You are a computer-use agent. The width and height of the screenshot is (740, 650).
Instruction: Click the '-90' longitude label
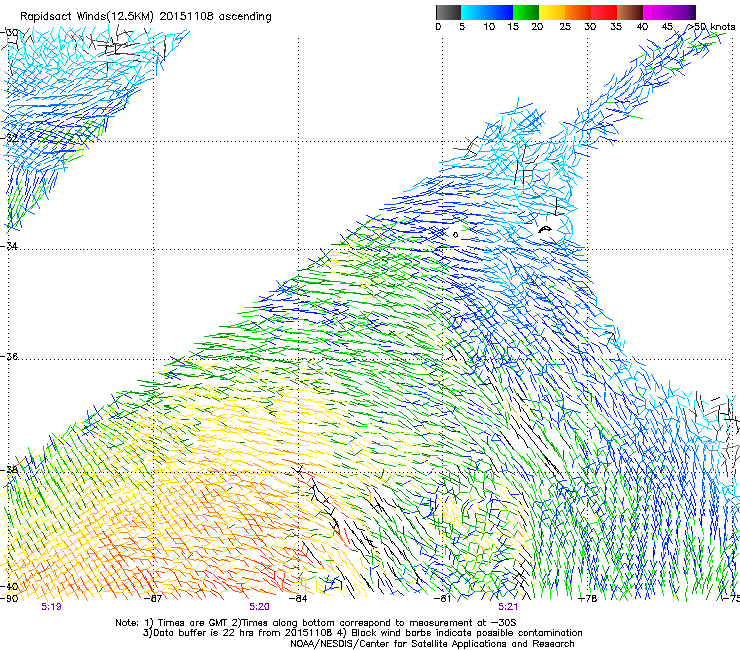(9, 599)
